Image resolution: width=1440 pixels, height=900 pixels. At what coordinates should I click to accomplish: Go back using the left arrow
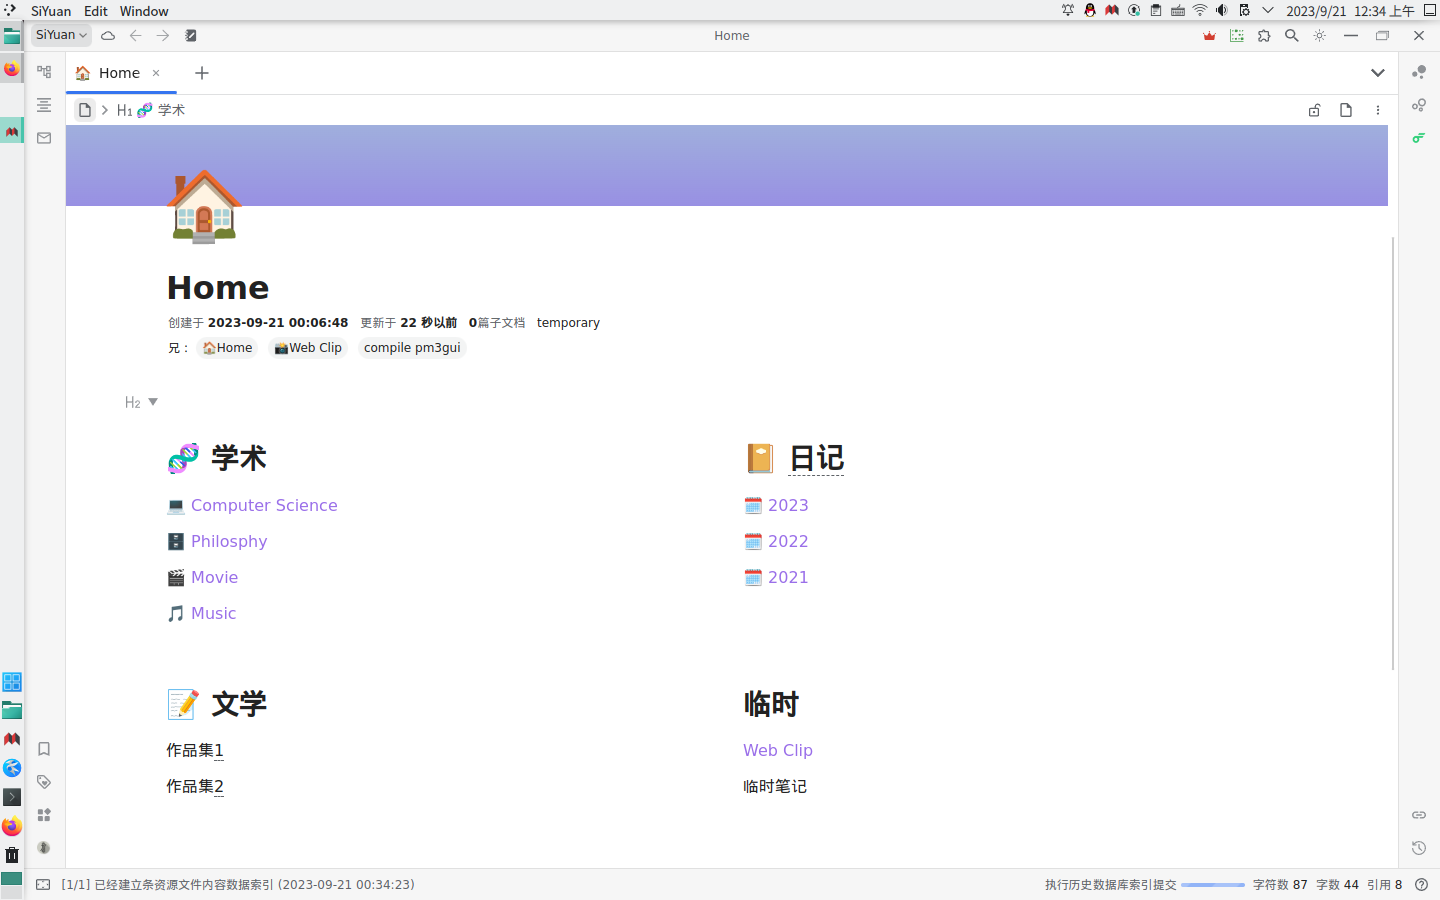click(x=135, y=35)
